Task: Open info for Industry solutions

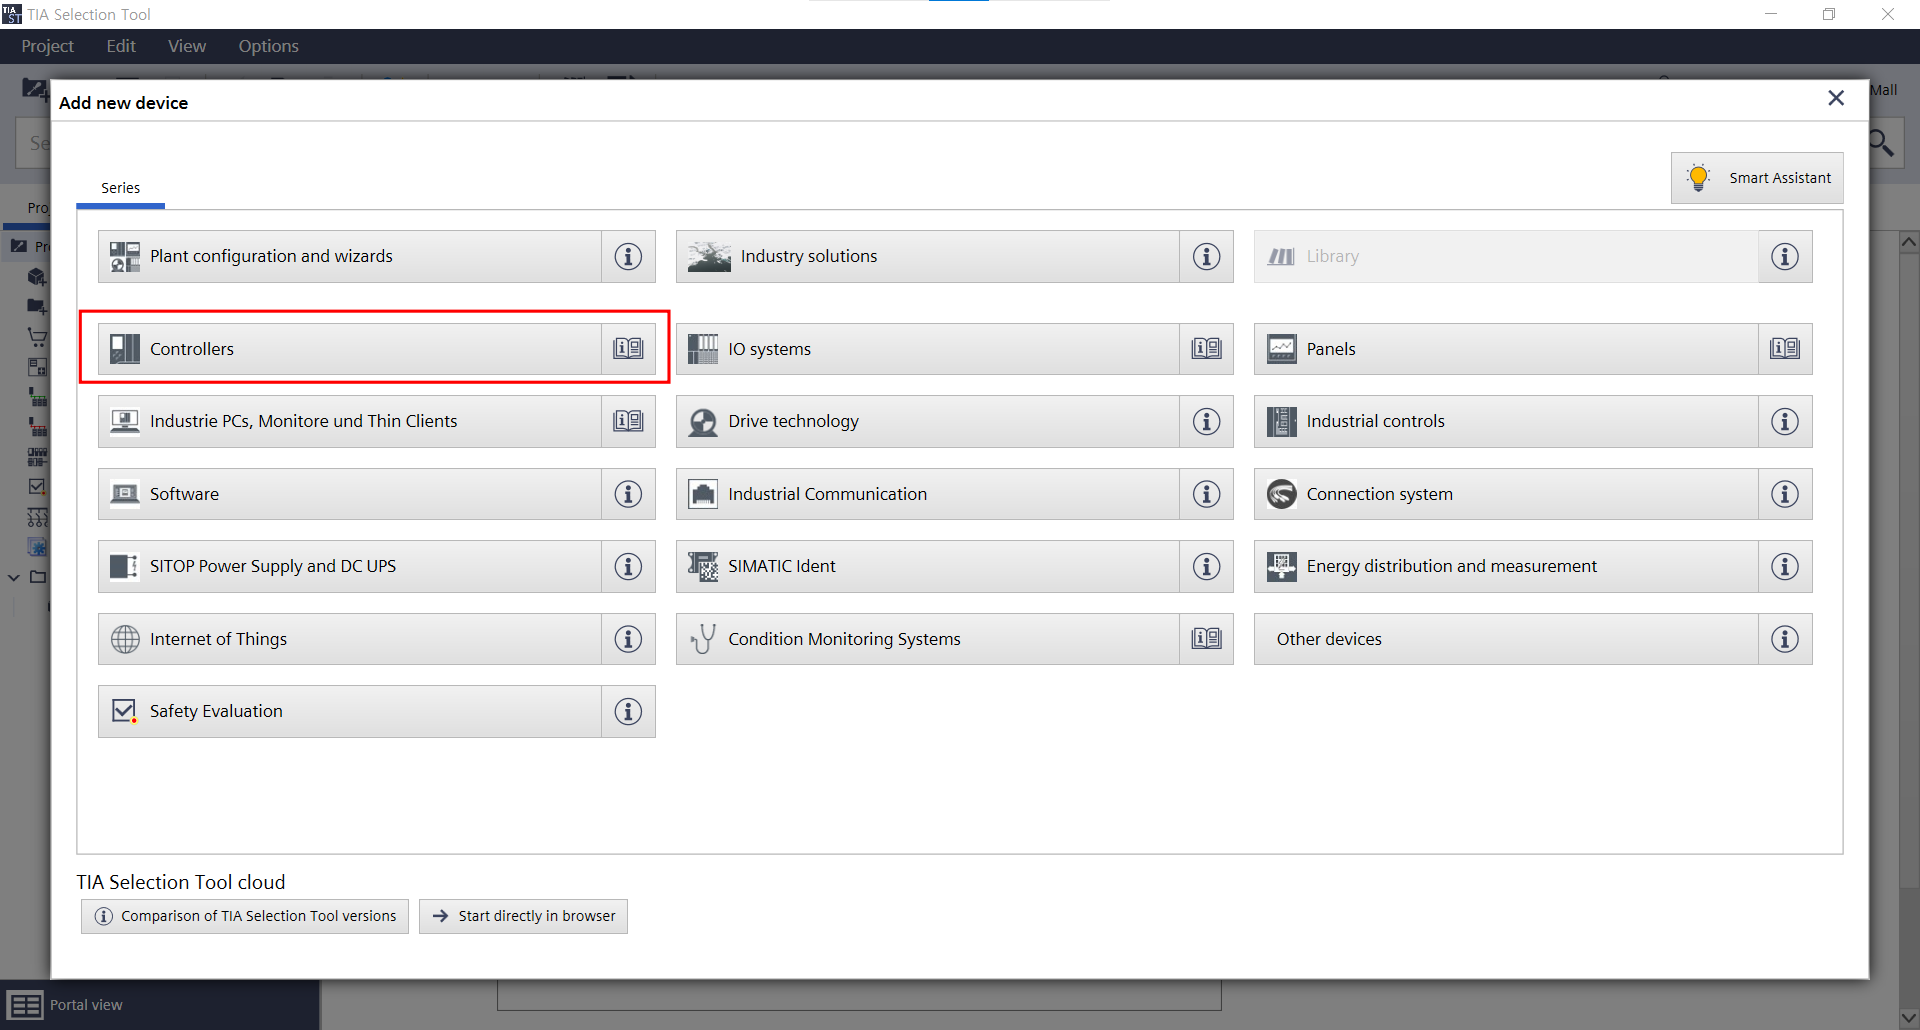Action: [x=1206, y=257]
